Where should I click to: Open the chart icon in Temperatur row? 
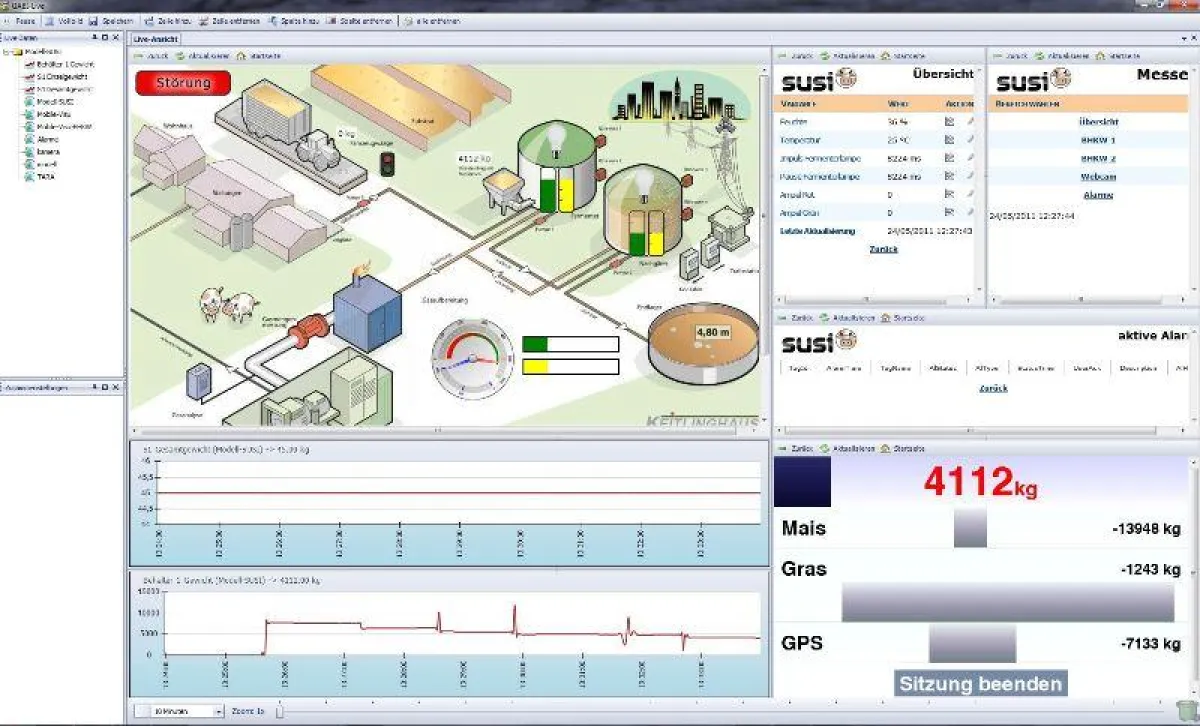point(950,139)
